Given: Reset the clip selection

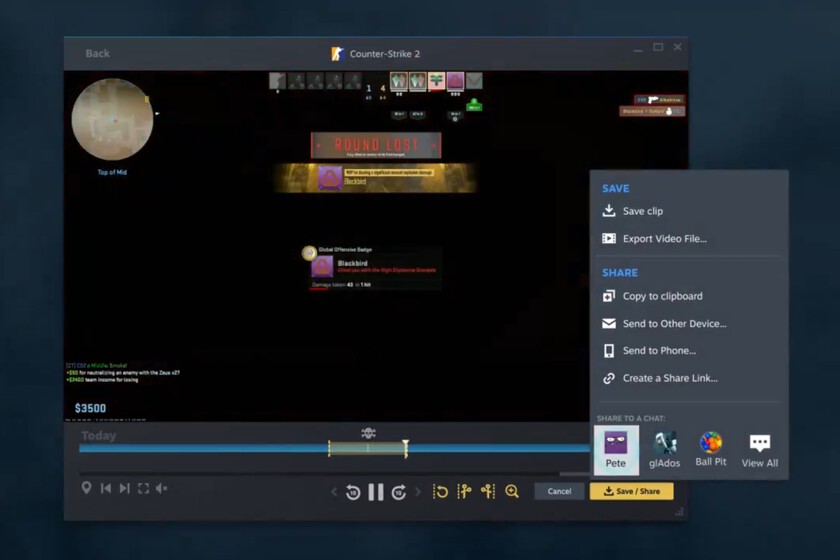Looking at the screenshot, I should point(440,491).
